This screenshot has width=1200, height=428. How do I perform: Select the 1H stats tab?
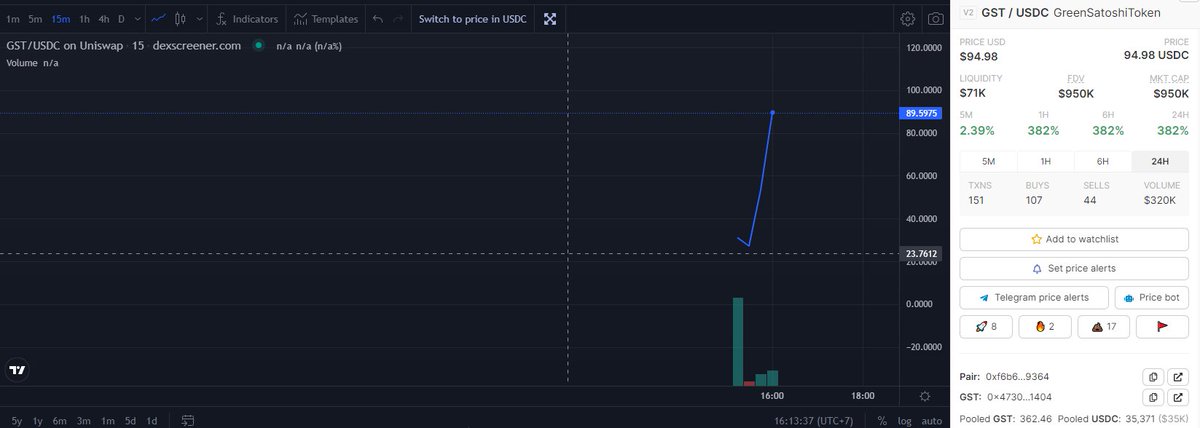pos(1045,161)
